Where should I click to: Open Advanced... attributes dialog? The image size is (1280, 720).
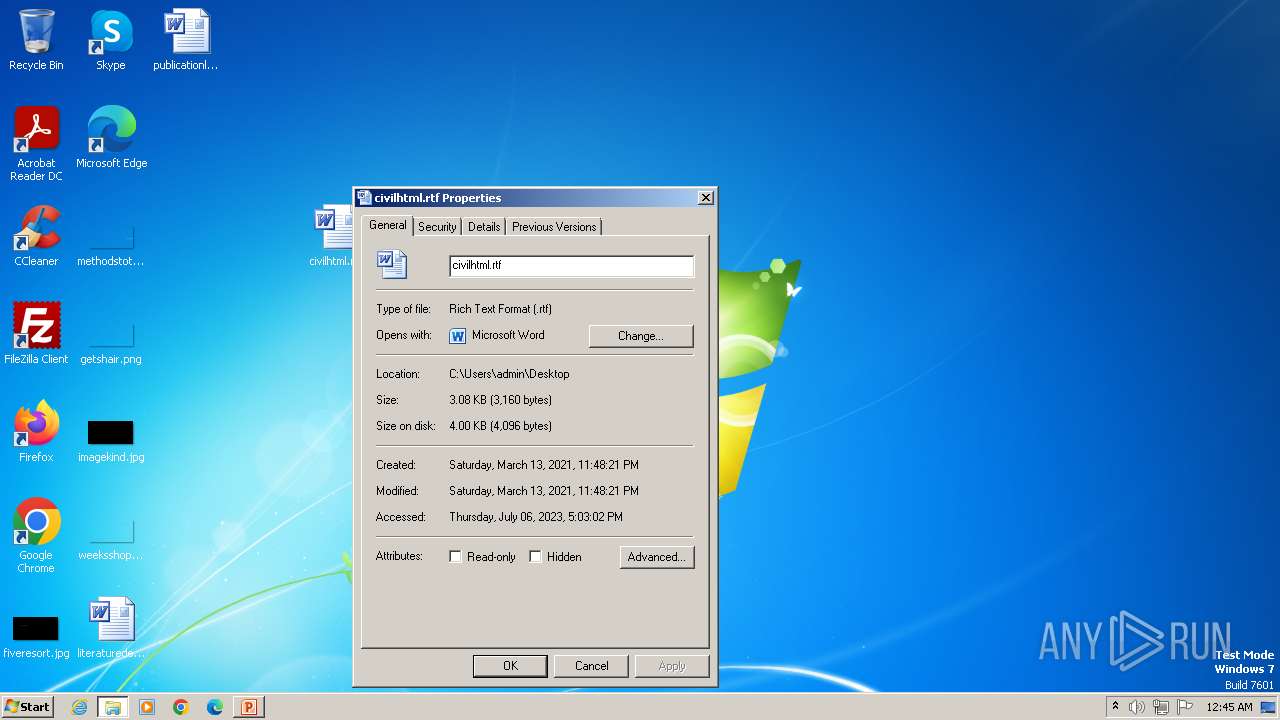tap(656, 557)
